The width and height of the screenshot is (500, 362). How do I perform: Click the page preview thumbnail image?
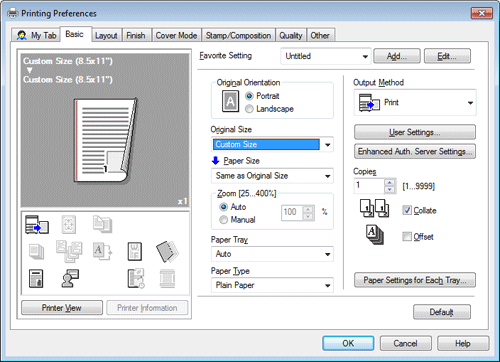pyautogui.click(x=105, y=141)
